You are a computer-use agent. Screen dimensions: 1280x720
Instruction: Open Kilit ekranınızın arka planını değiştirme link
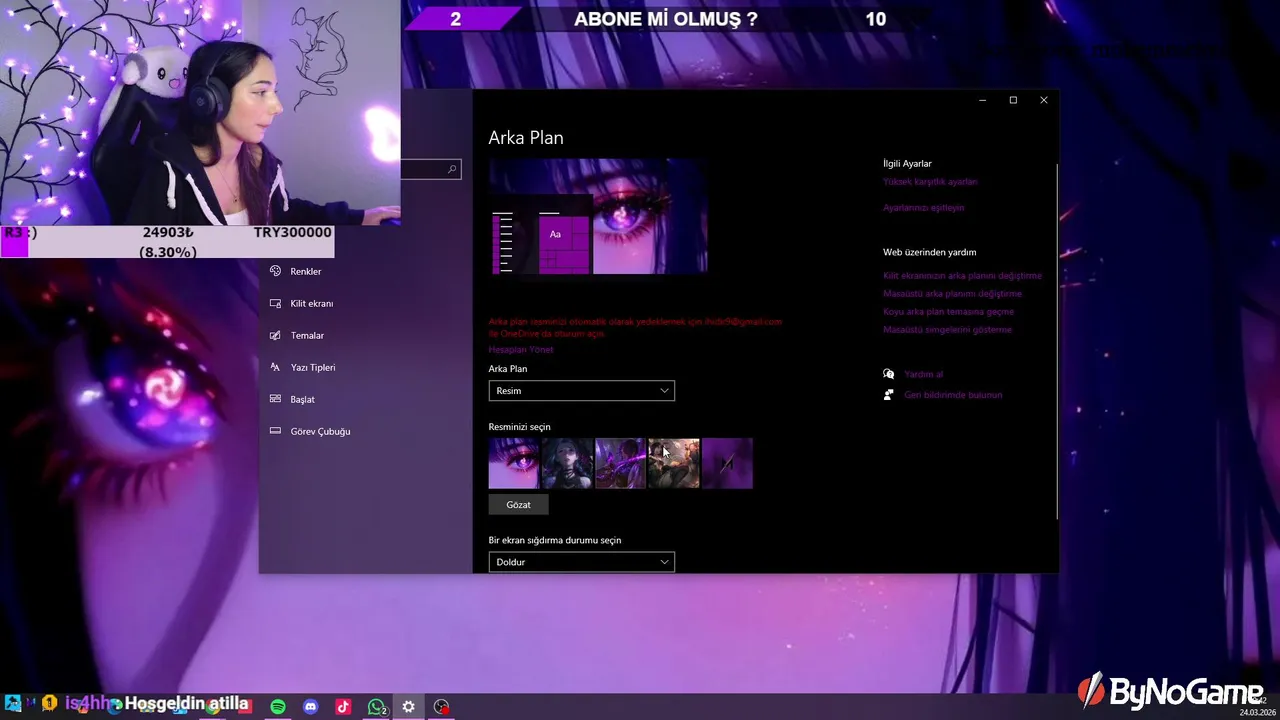click(962, 276)
